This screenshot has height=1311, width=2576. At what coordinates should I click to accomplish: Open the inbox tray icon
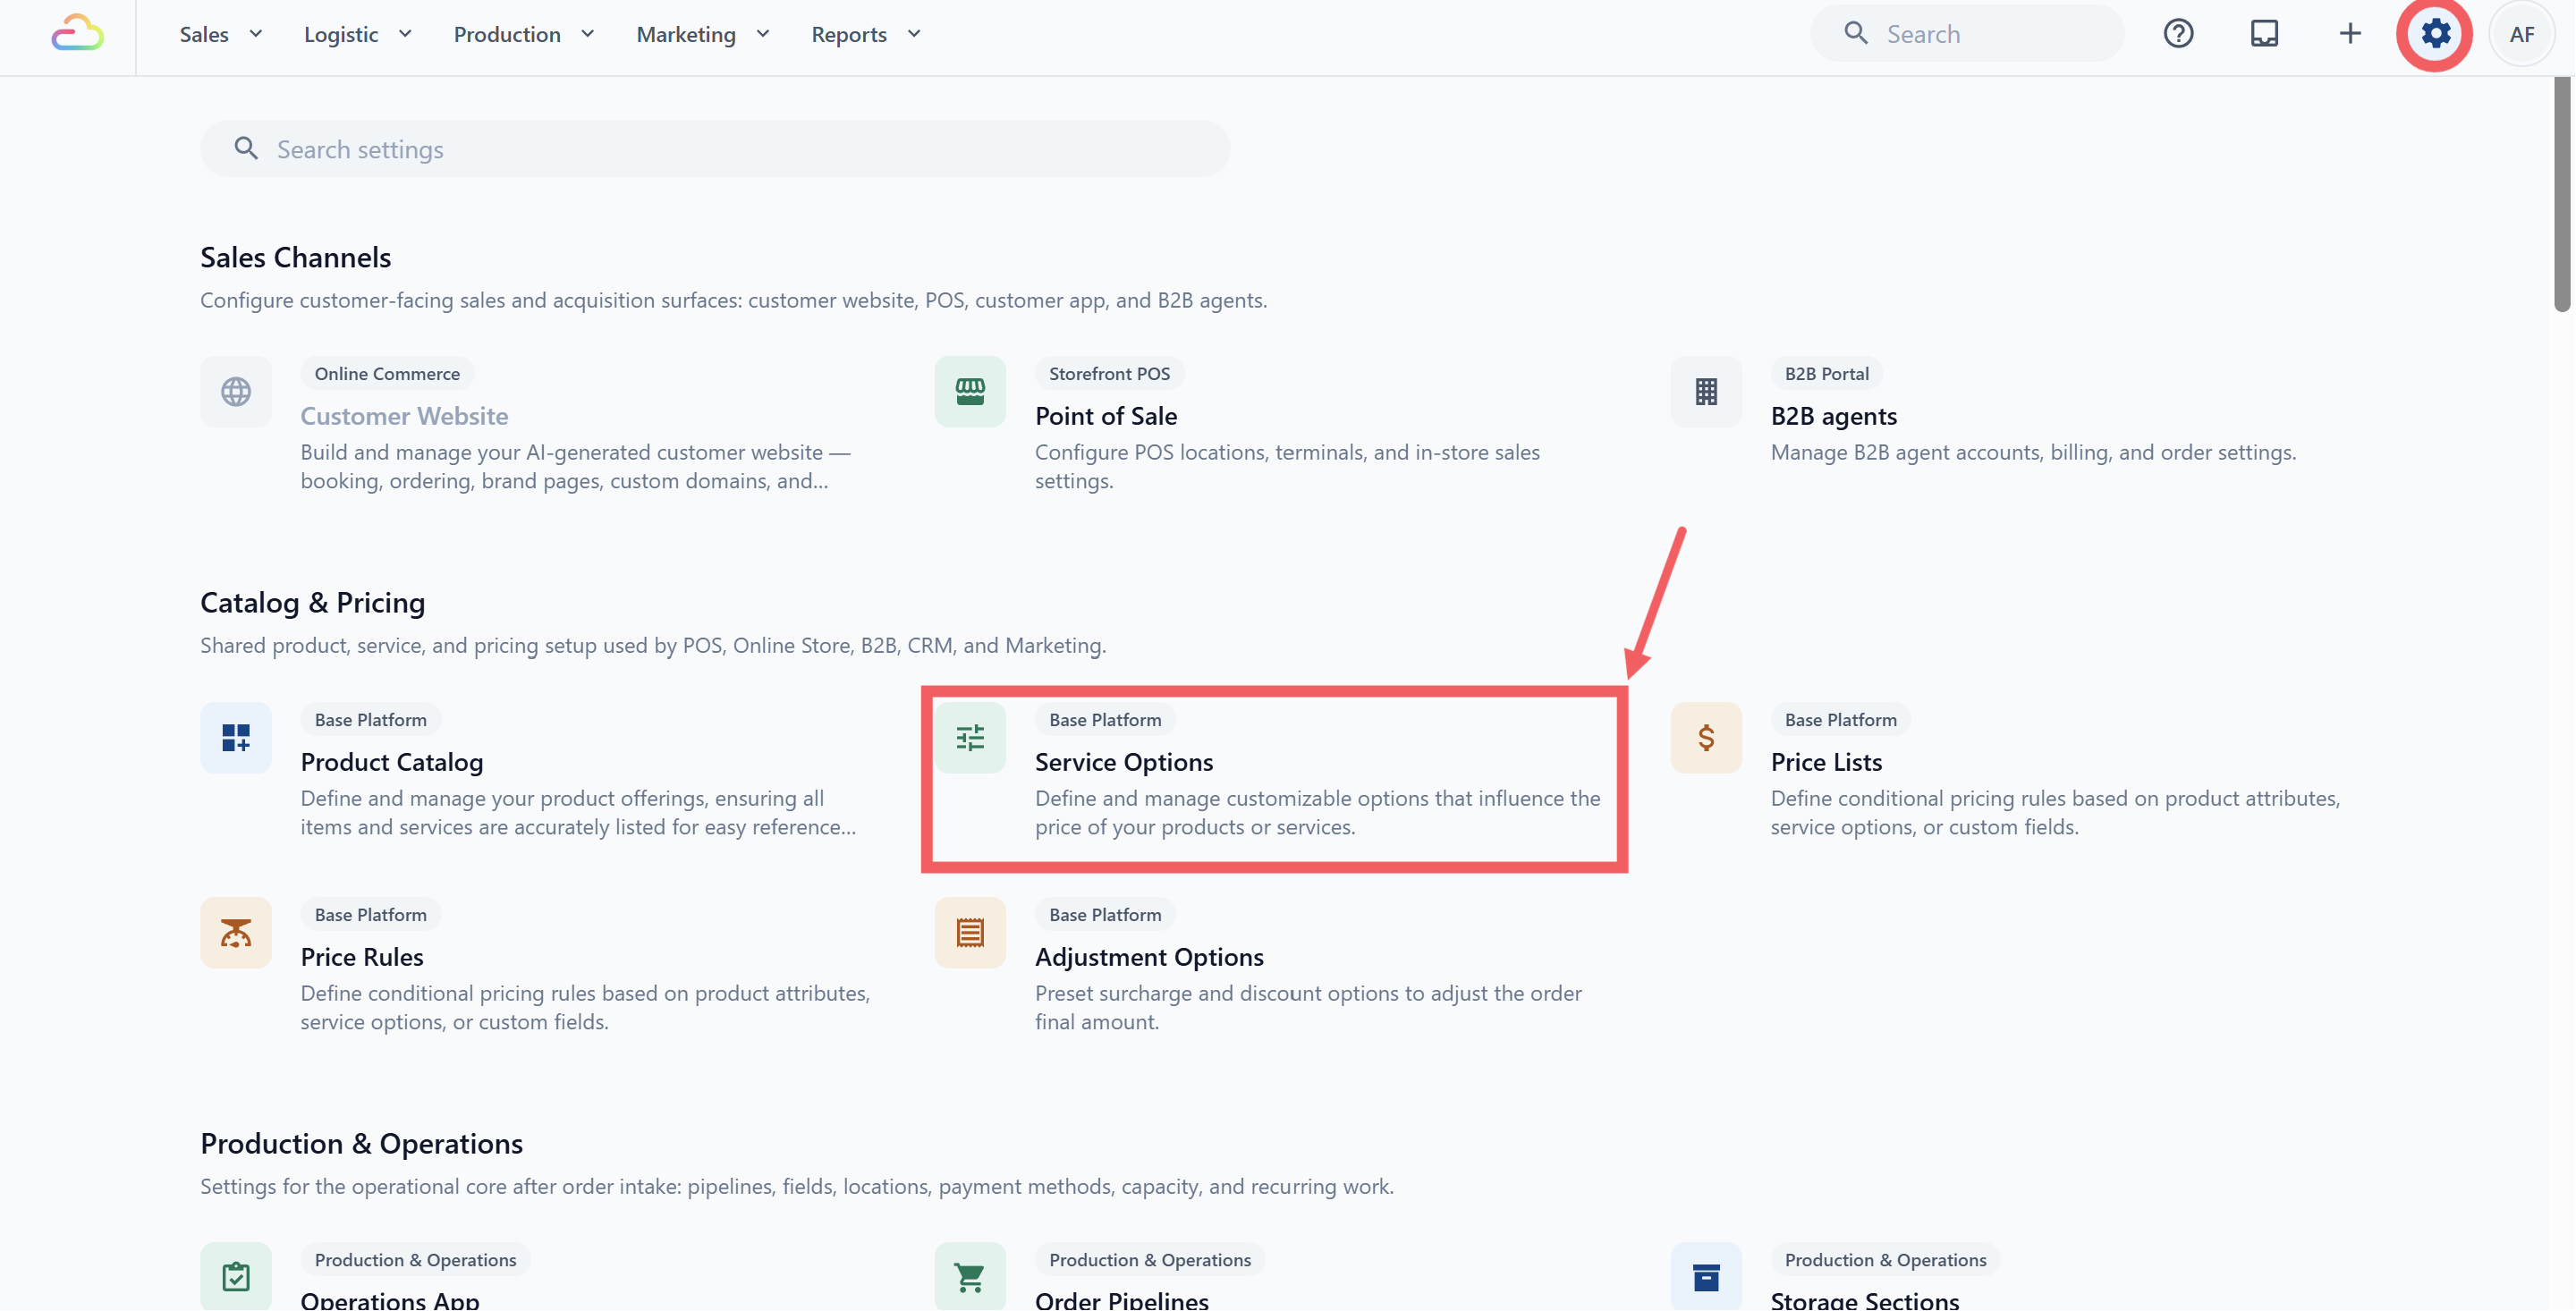(2264, 34)
